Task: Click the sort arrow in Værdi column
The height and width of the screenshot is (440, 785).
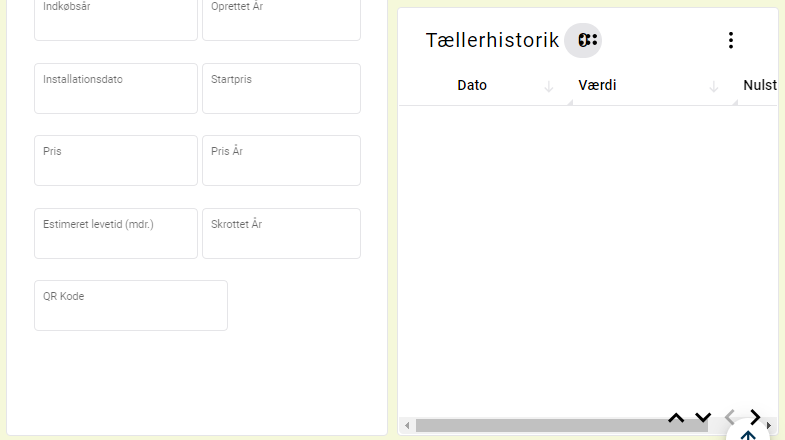Action: click(714, 87)
